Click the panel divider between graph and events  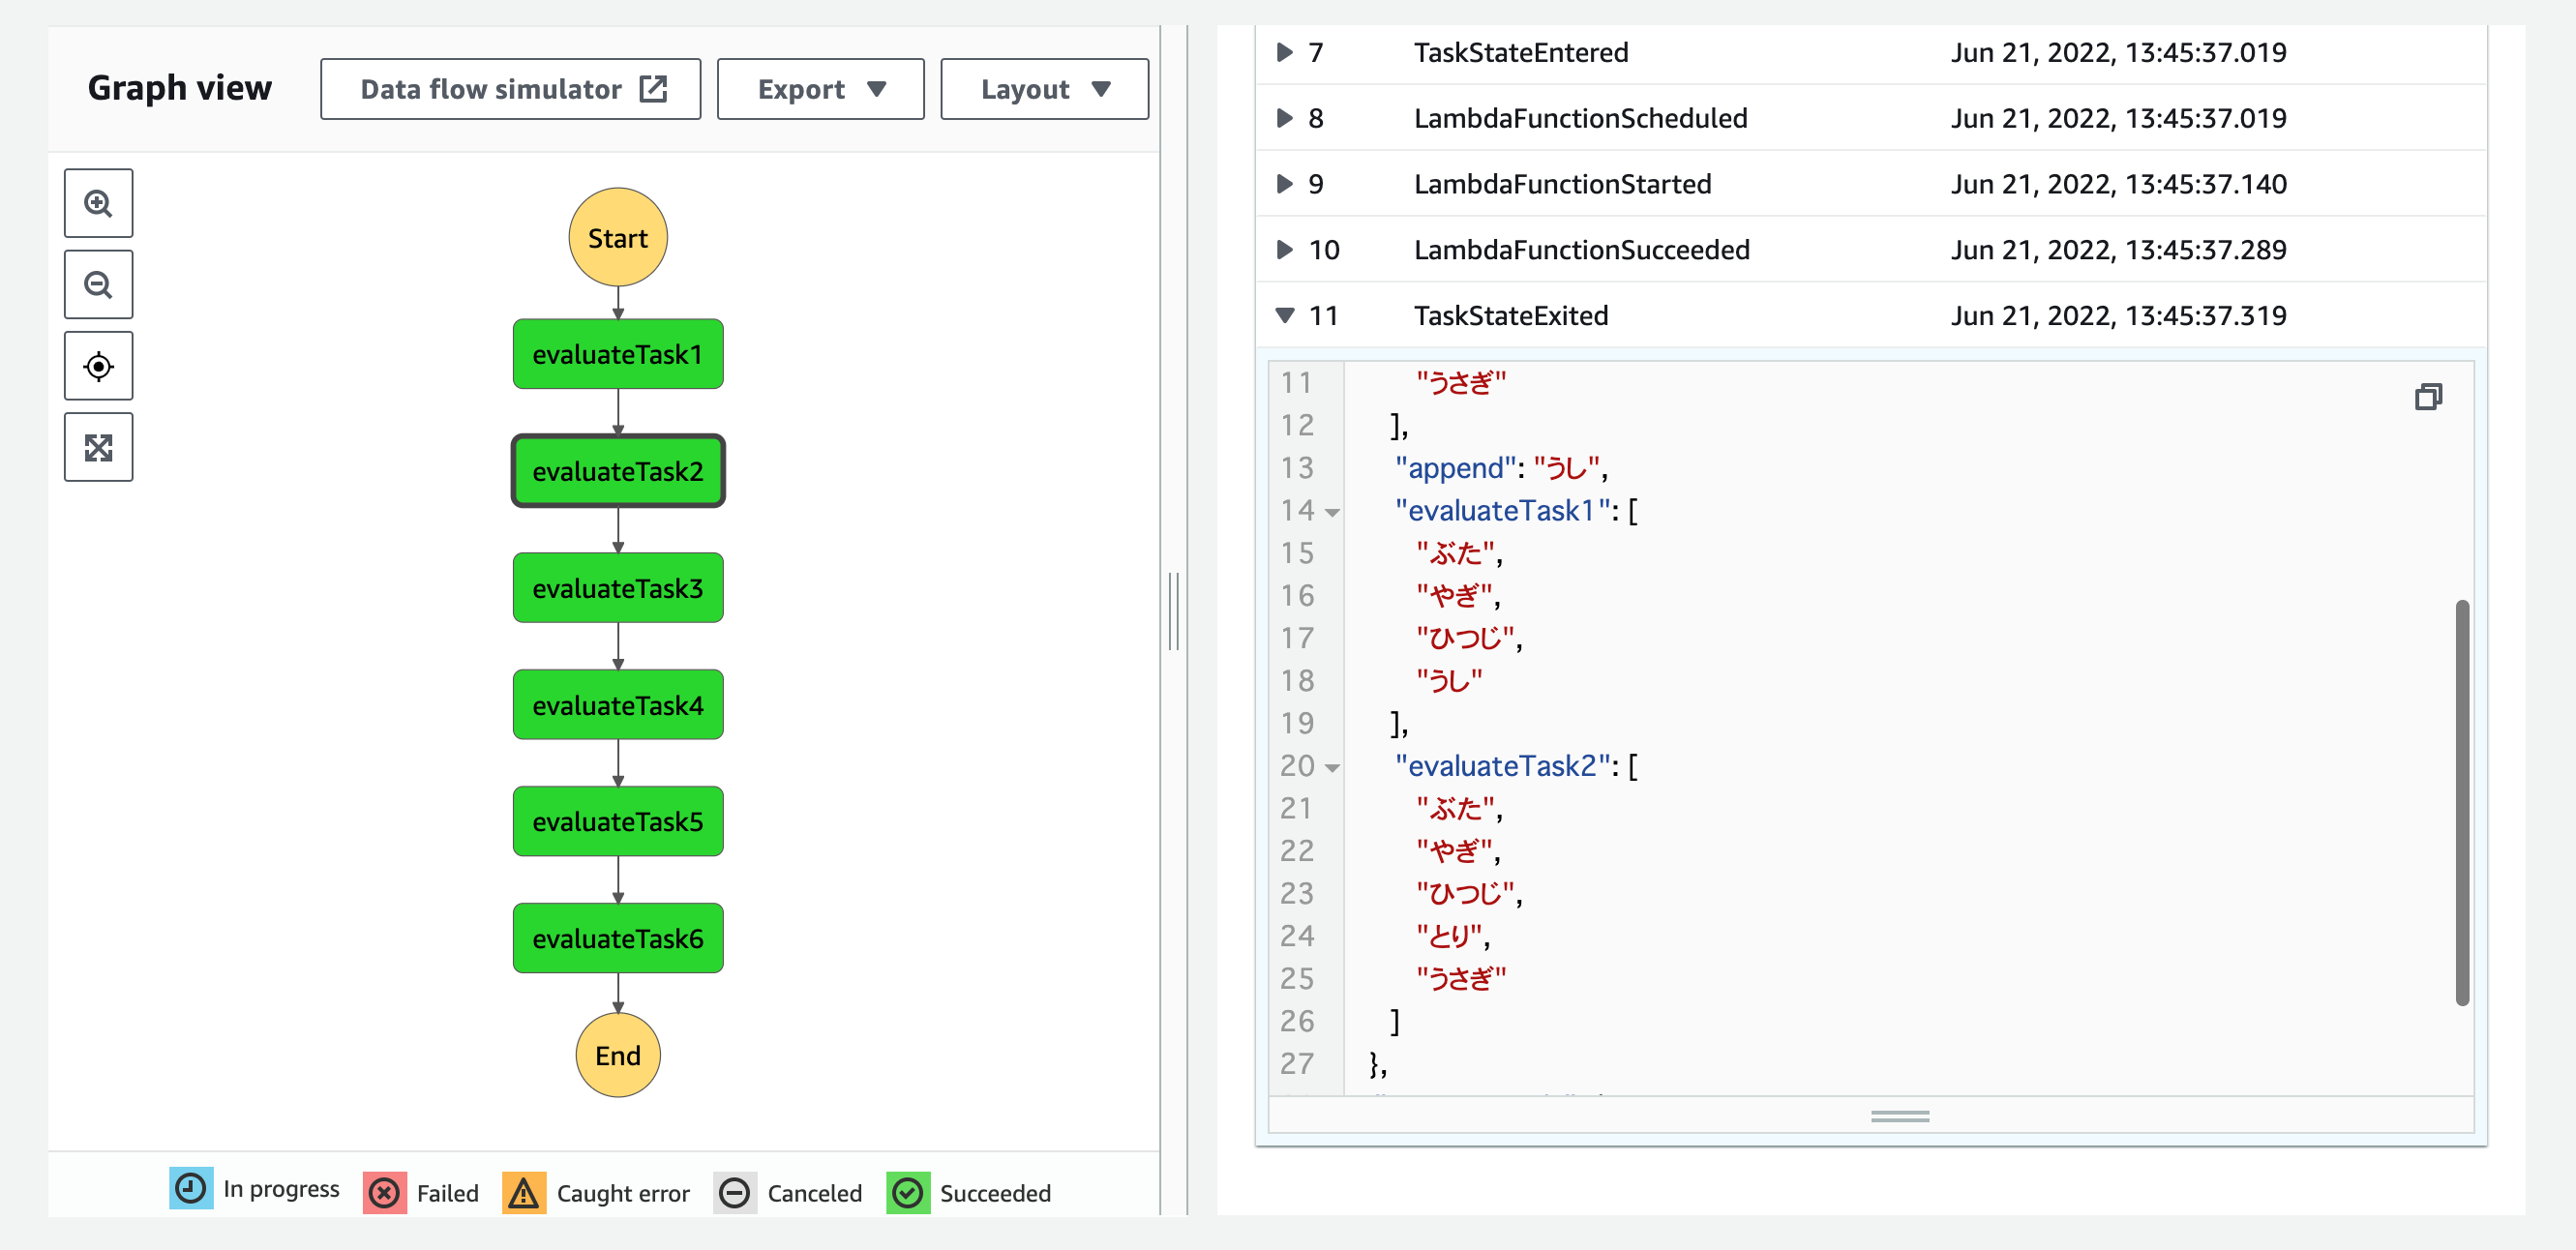pos(1174,611)
